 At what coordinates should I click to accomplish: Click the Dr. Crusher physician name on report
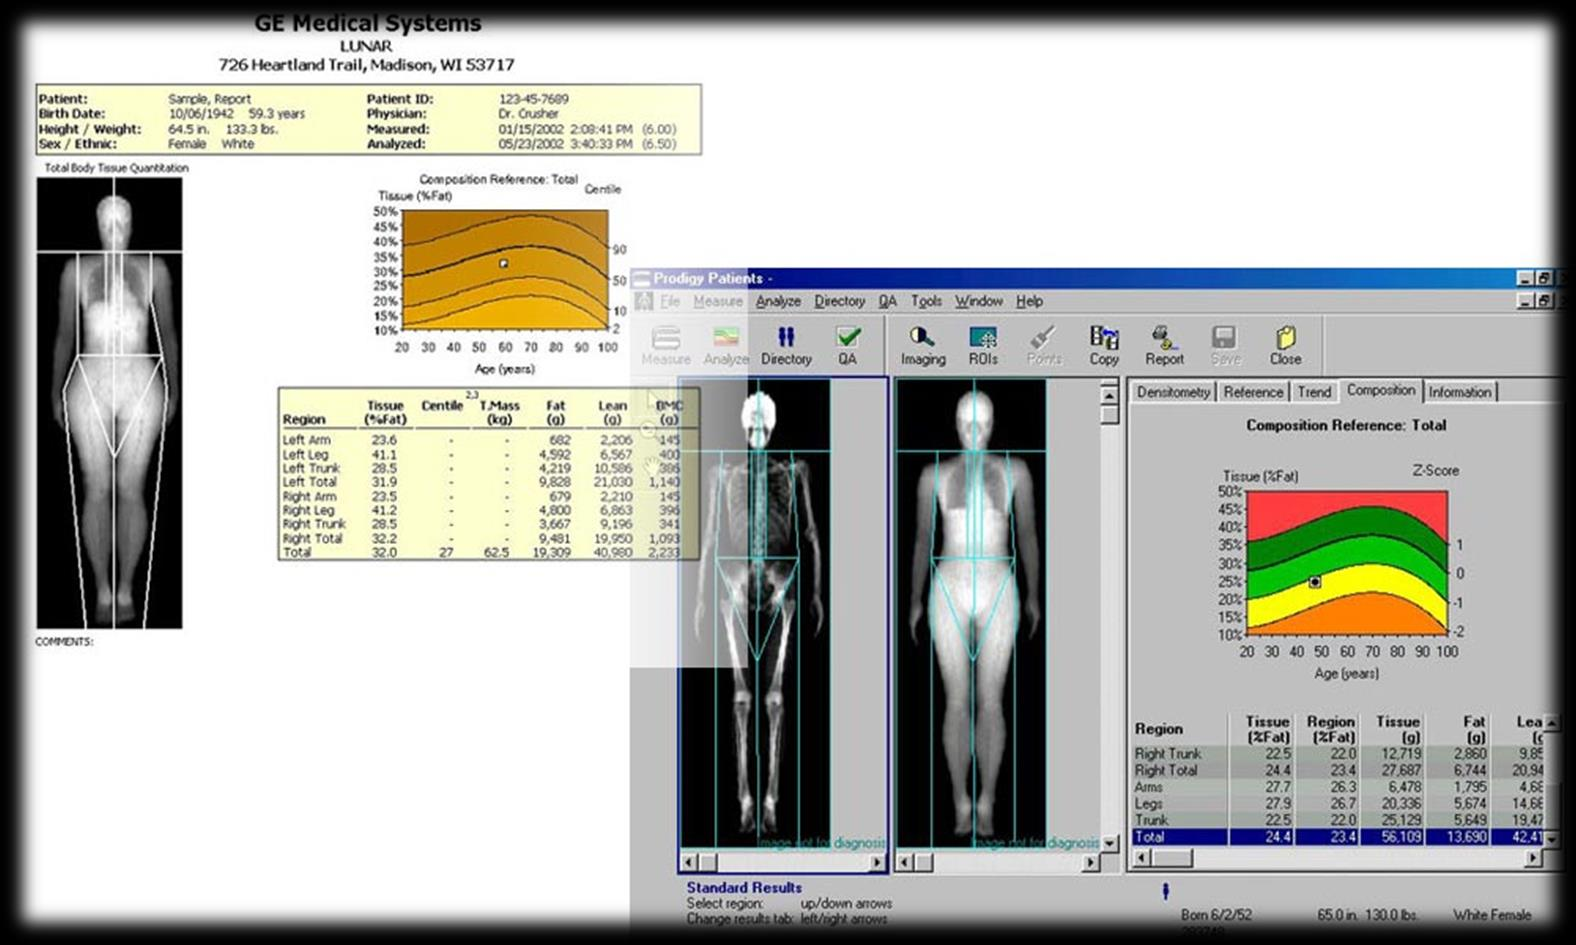click(529, 114)
